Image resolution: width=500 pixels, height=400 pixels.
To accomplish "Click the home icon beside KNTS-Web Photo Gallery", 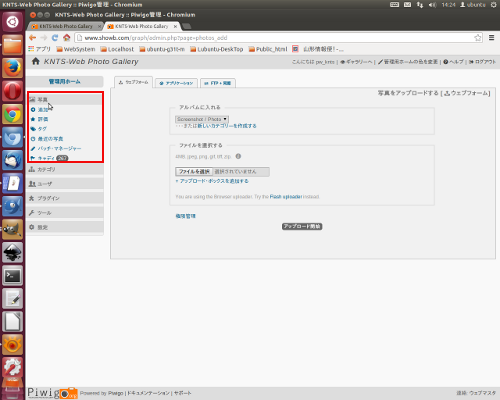I will point(36,61).
